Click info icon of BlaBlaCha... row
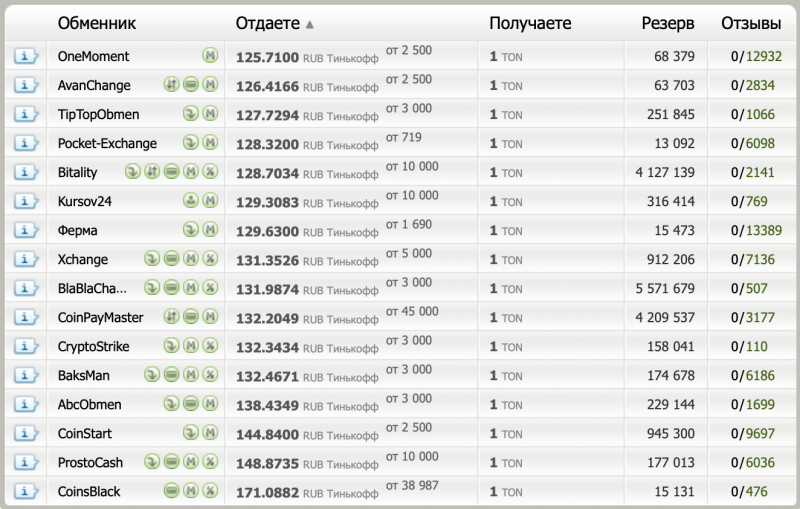 tap(26, 288)
